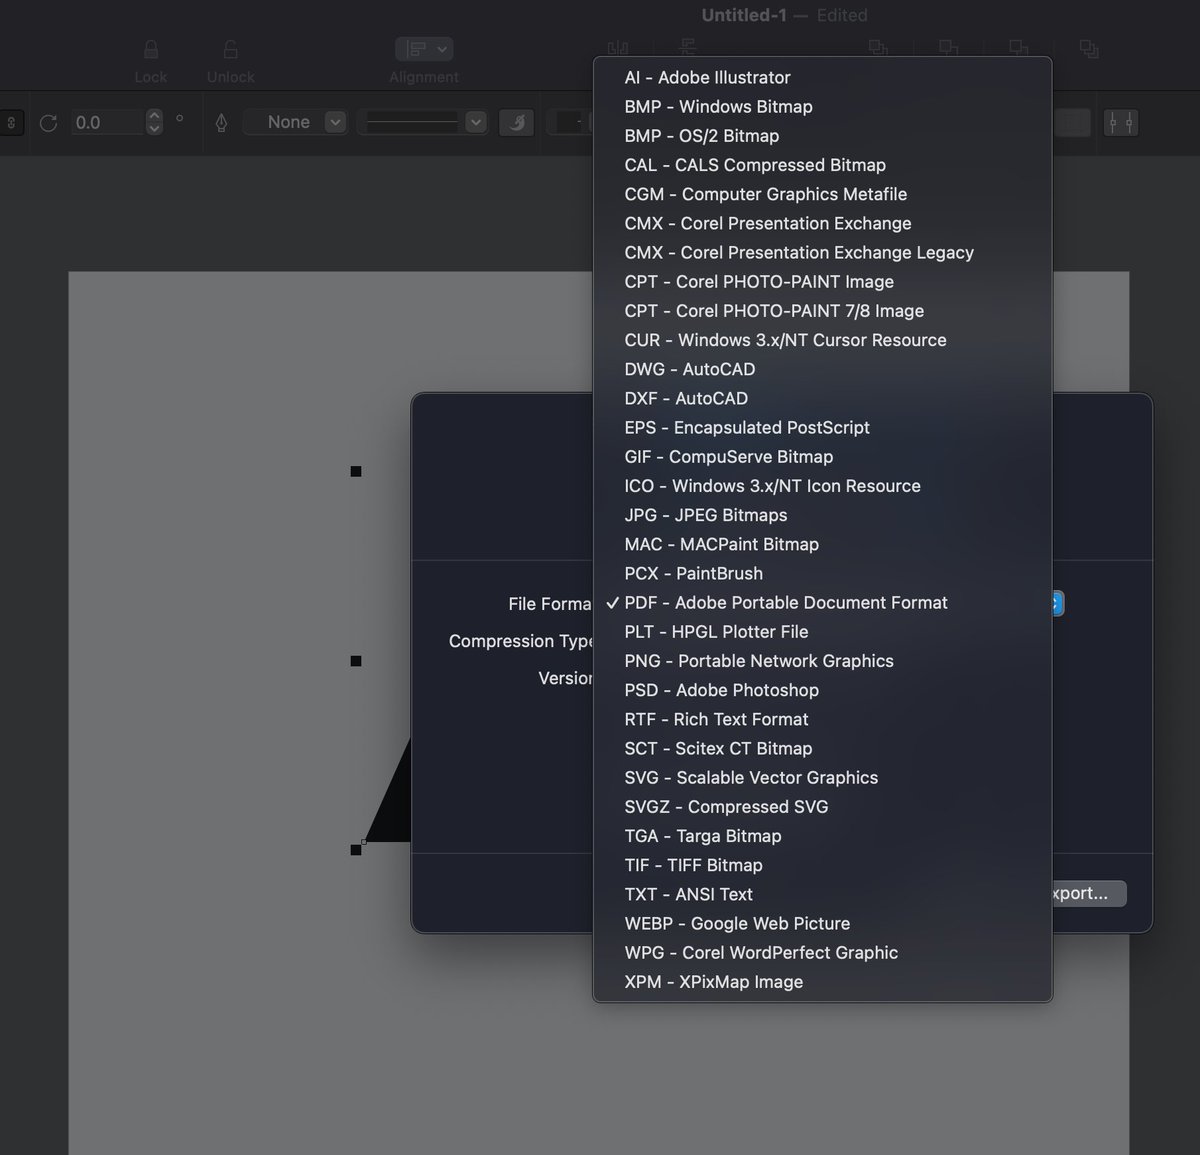Click the outline pen nib icon
Viewport: 1200px width, 1155px height.
(x=221, y=122)
